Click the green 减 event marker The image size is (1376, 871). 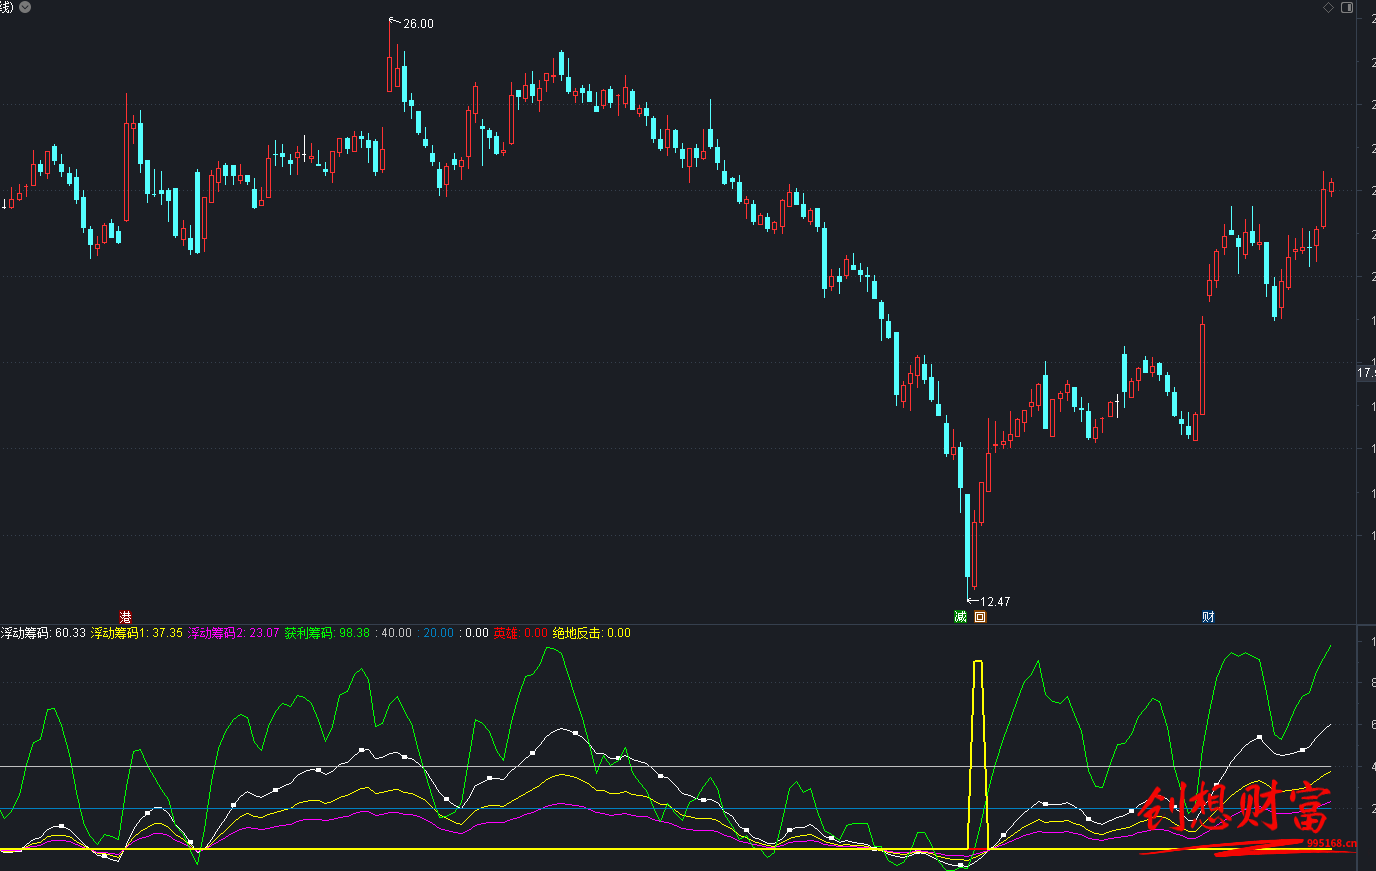(961, 617)
